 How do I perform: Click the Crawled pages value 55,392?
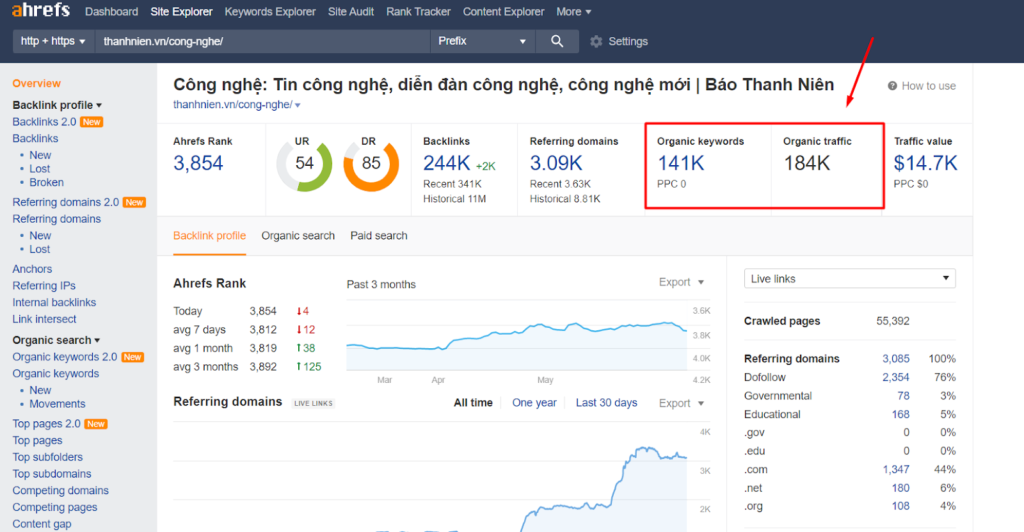(893, 321)
